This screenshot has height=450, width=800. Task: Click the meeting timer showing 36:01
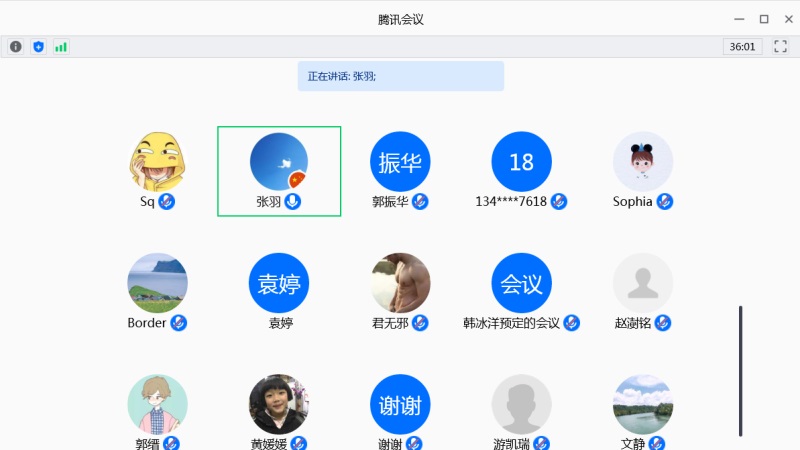742,47
